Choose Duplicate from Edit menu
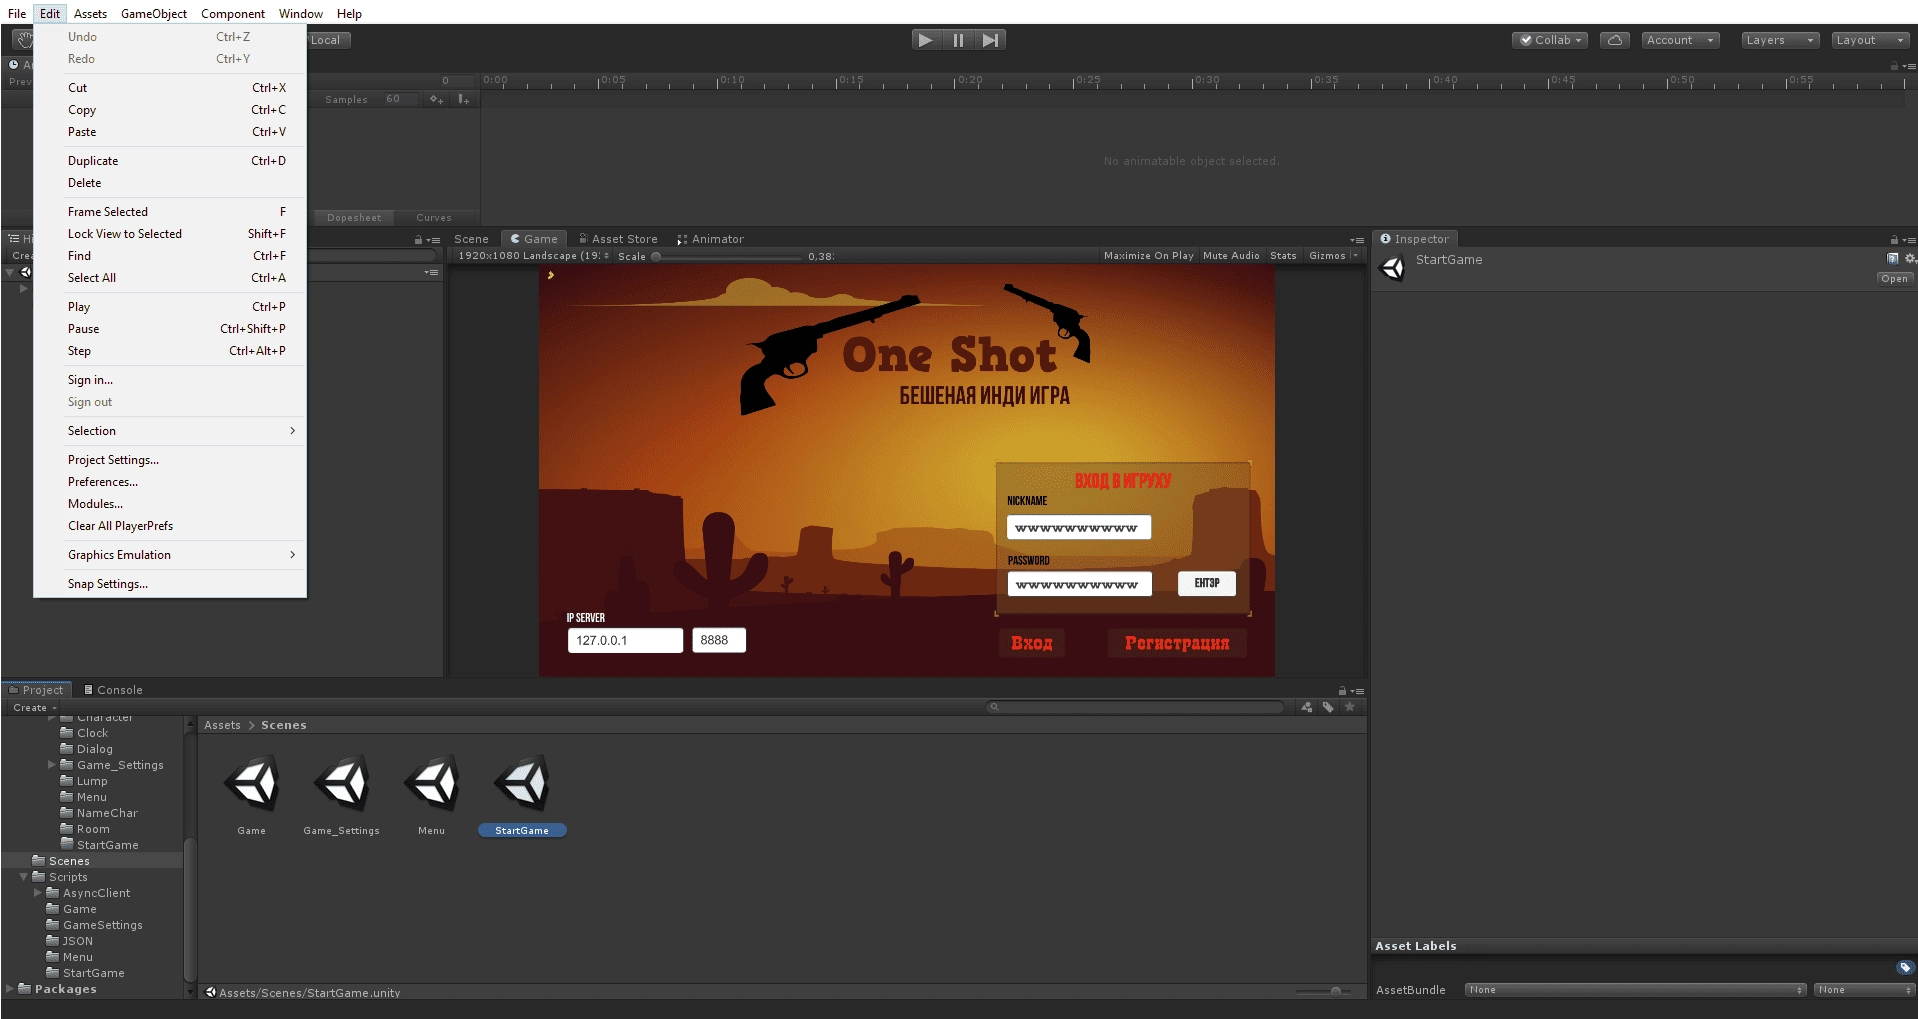 170,161
